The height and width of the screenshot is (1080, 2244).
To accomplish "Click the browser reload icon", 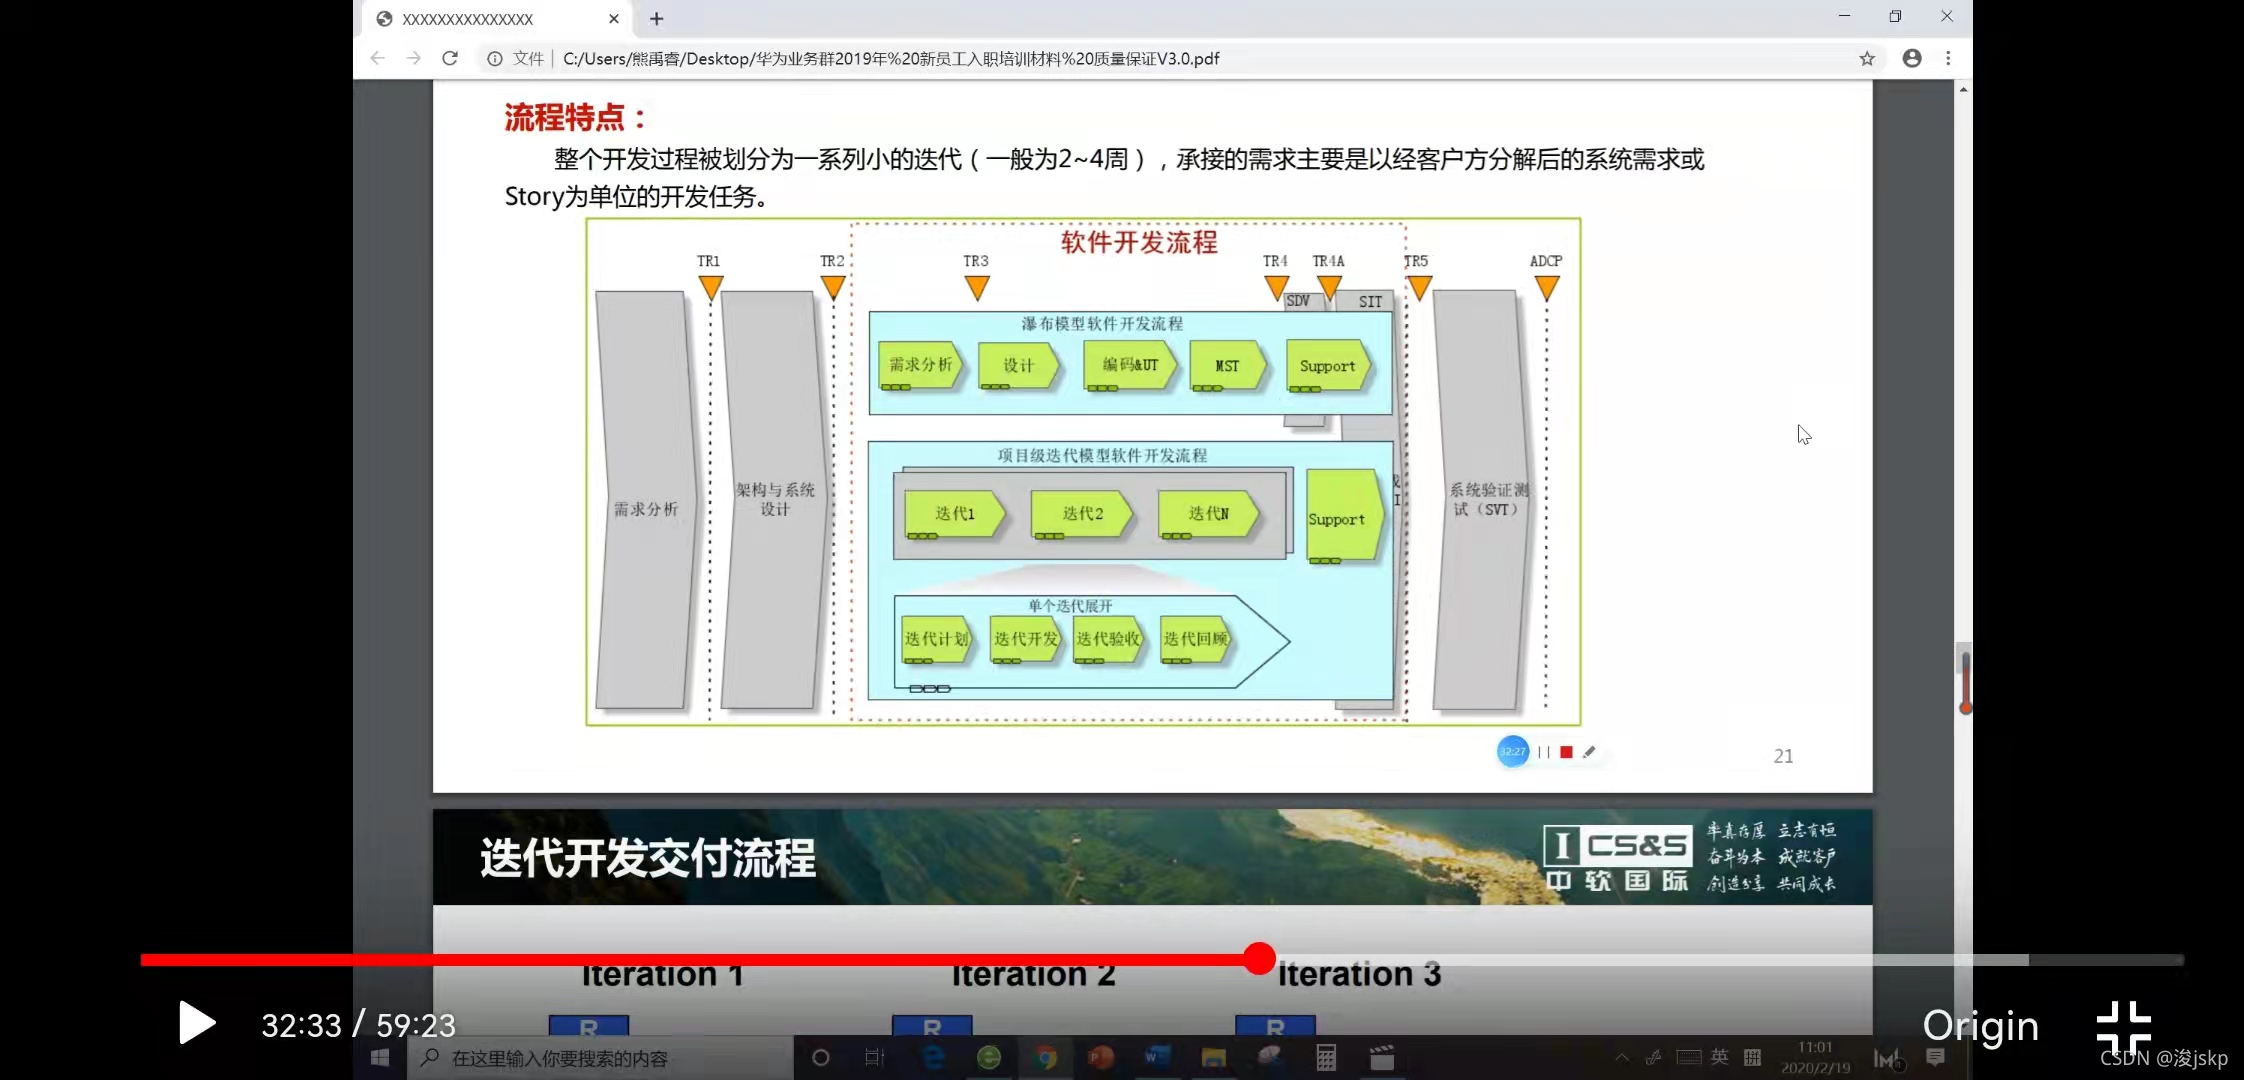I will [450, 59].
